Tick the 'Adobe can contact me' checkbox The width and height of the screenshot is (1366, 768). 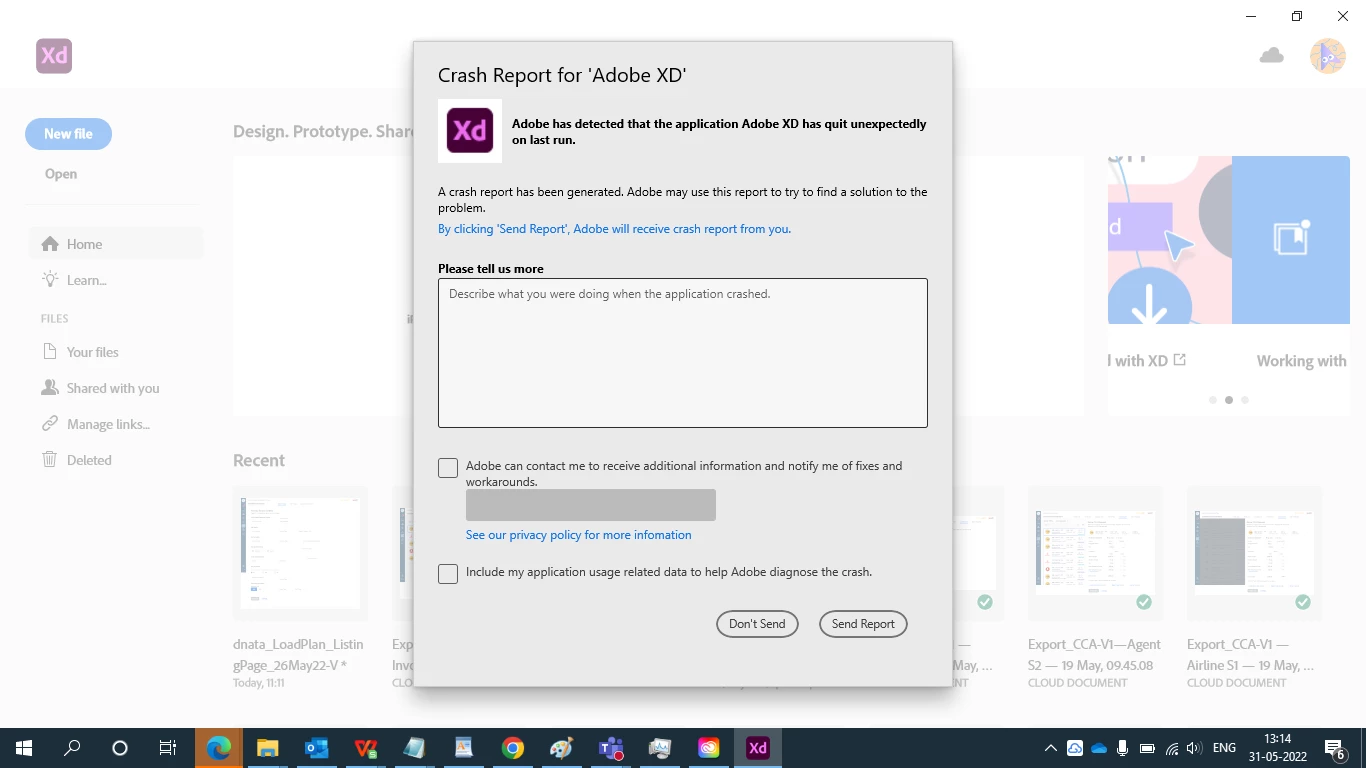tap(448, 468)
